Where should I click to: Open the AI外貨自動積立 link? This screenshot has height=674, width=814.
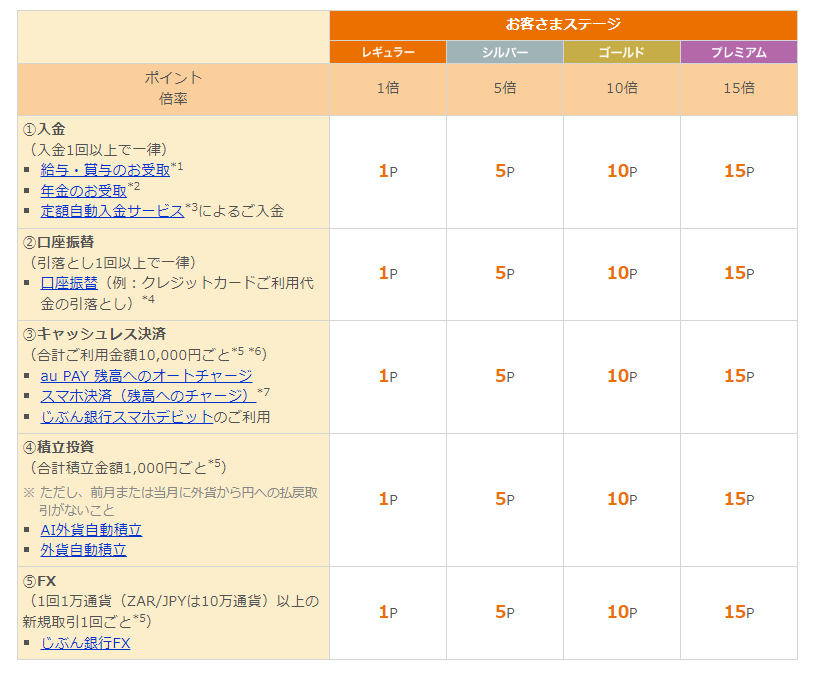point(91,530)
